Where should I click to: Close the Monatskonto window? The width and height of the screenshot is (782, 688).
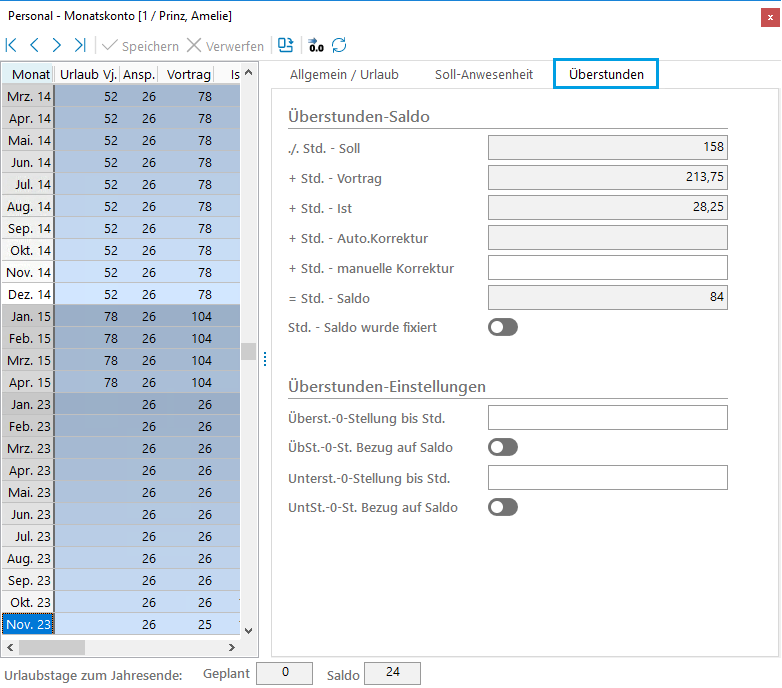point(768,16)
